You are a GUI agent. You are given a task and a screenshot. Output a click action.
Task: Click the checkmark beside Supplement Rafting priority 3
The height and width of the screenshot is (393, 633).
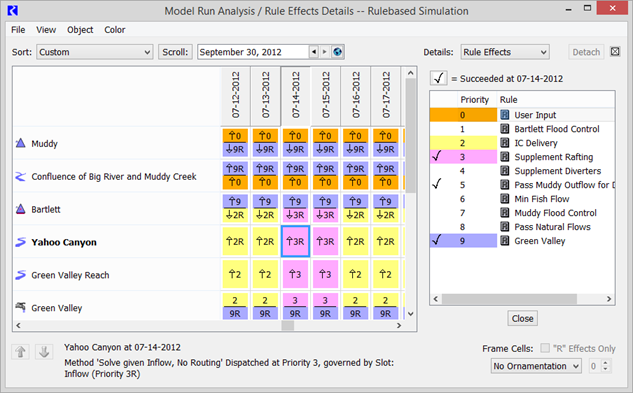(436, 156)
